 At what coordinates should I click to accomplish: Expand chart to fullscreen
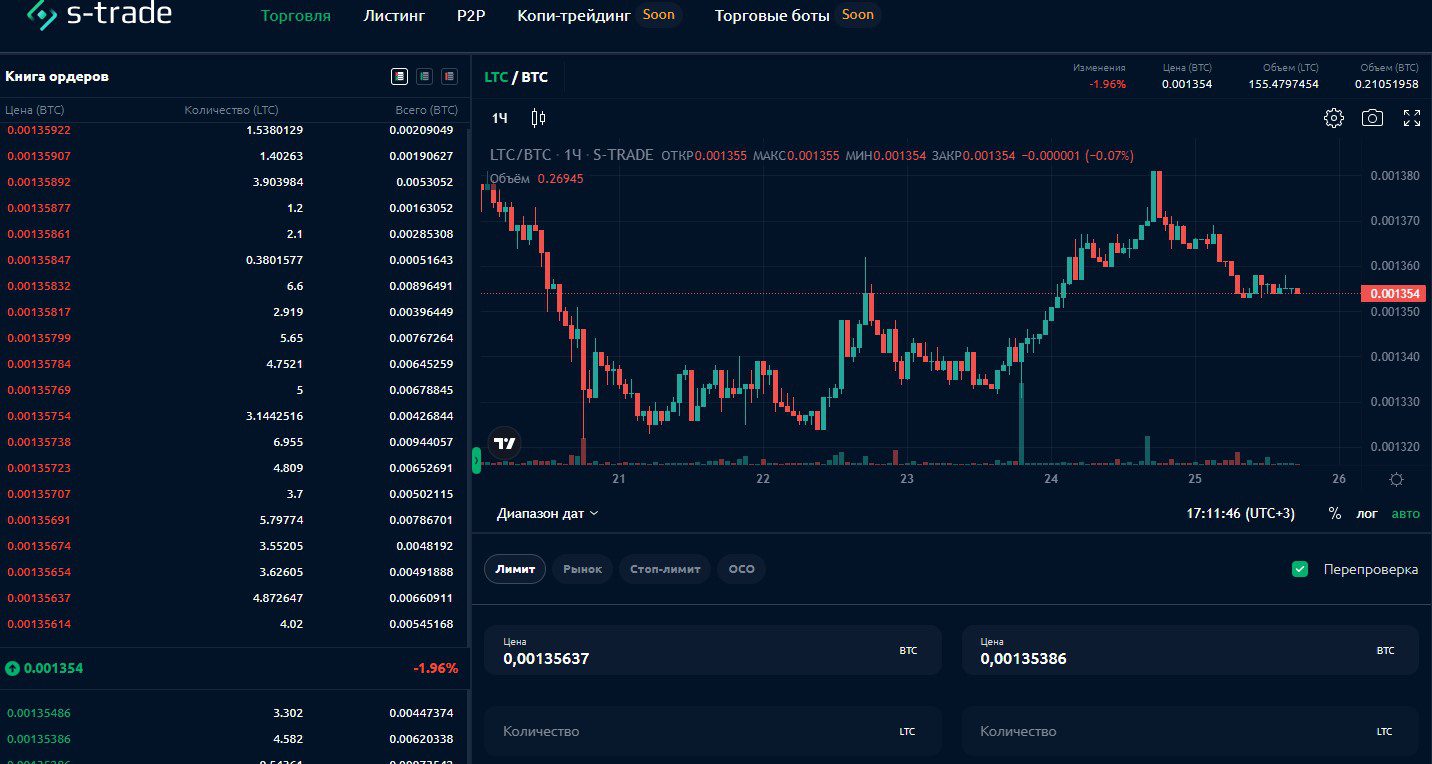1412,118
